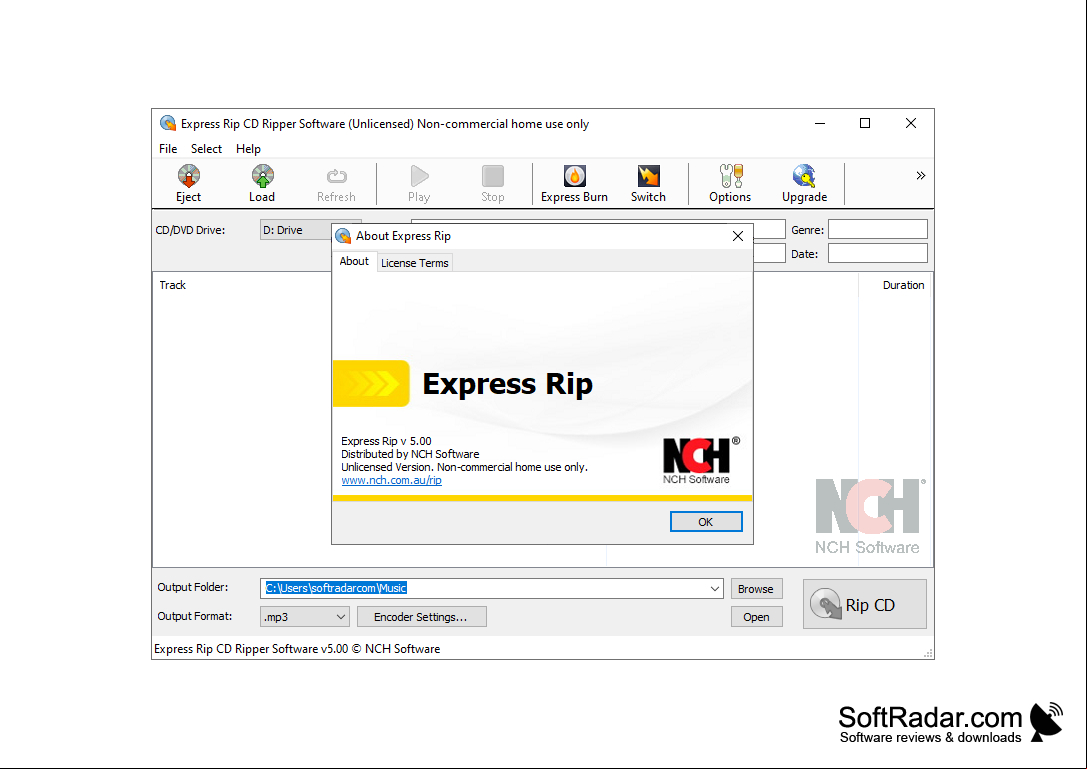Image resolution: width=1087 pixels, height=769 pixels.
Task: Click the Upgrade toolbar icon
Action: pos(804,184)
